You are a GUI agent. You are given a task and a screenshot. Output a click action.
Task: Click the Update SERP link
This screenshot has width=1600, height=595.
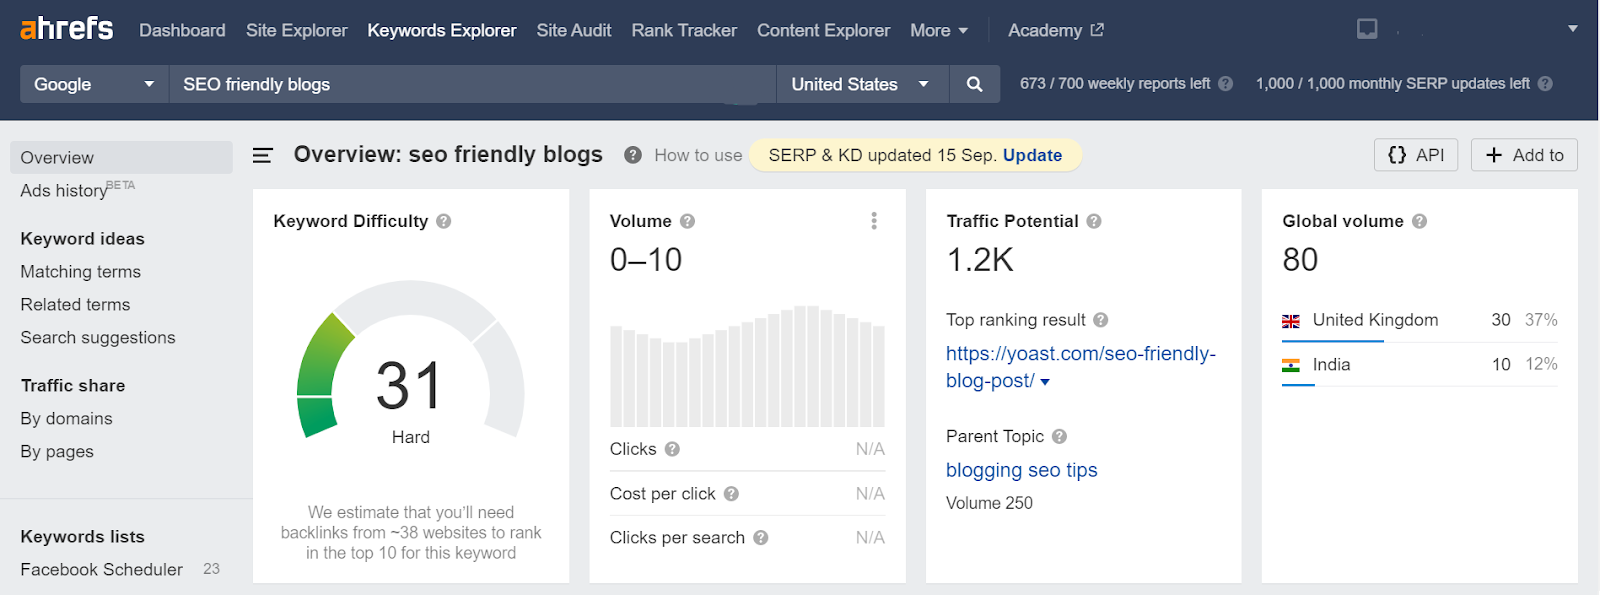click(1032, 155)
